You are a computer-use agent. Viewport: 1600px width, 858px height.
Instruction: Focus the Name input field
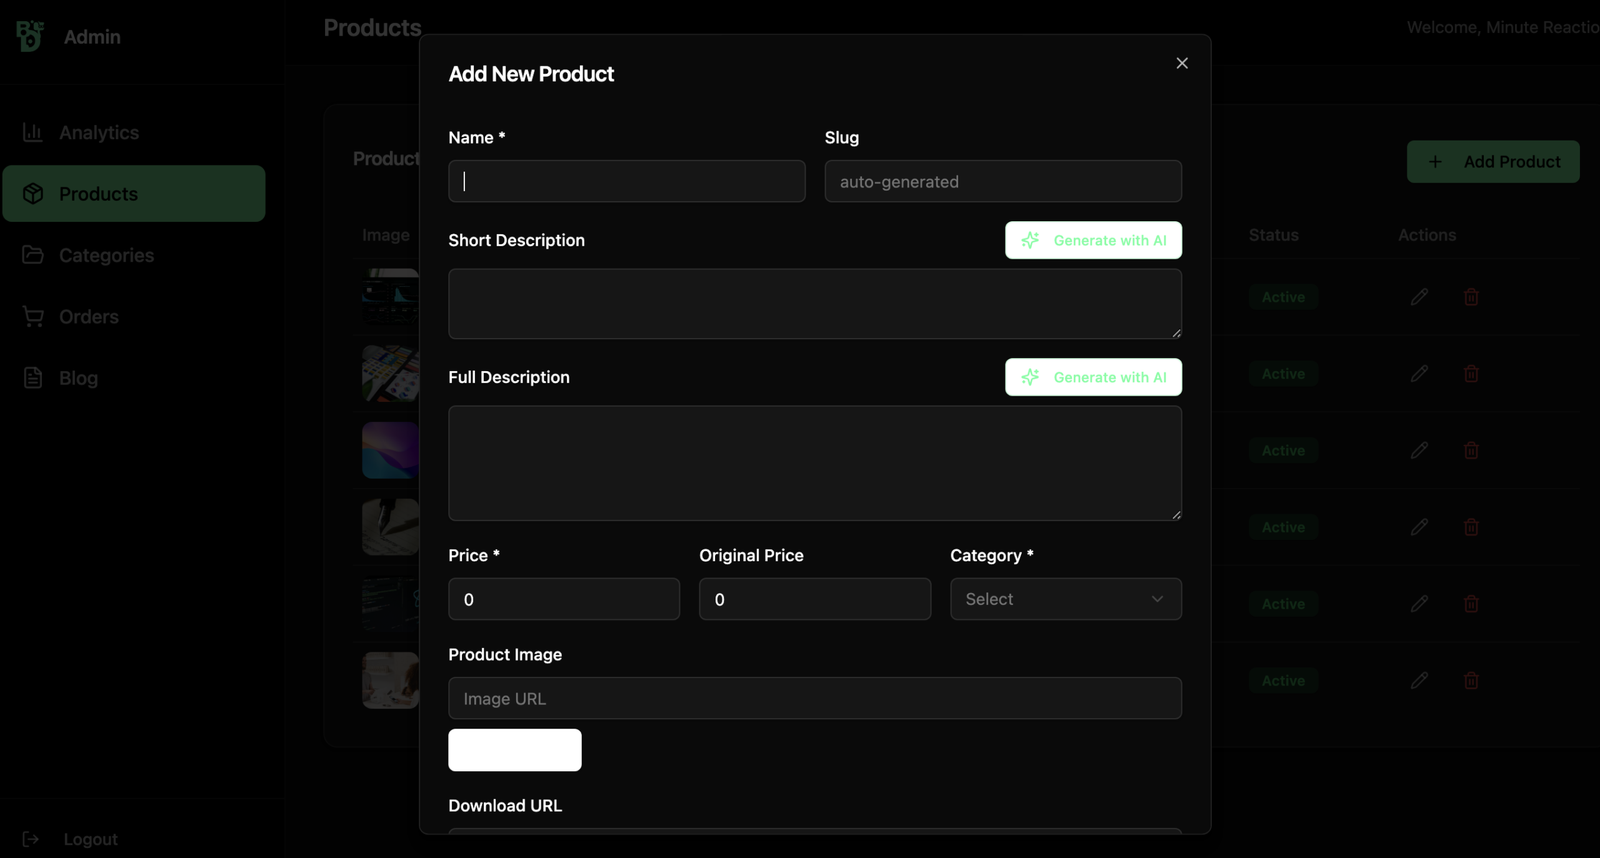627,181
